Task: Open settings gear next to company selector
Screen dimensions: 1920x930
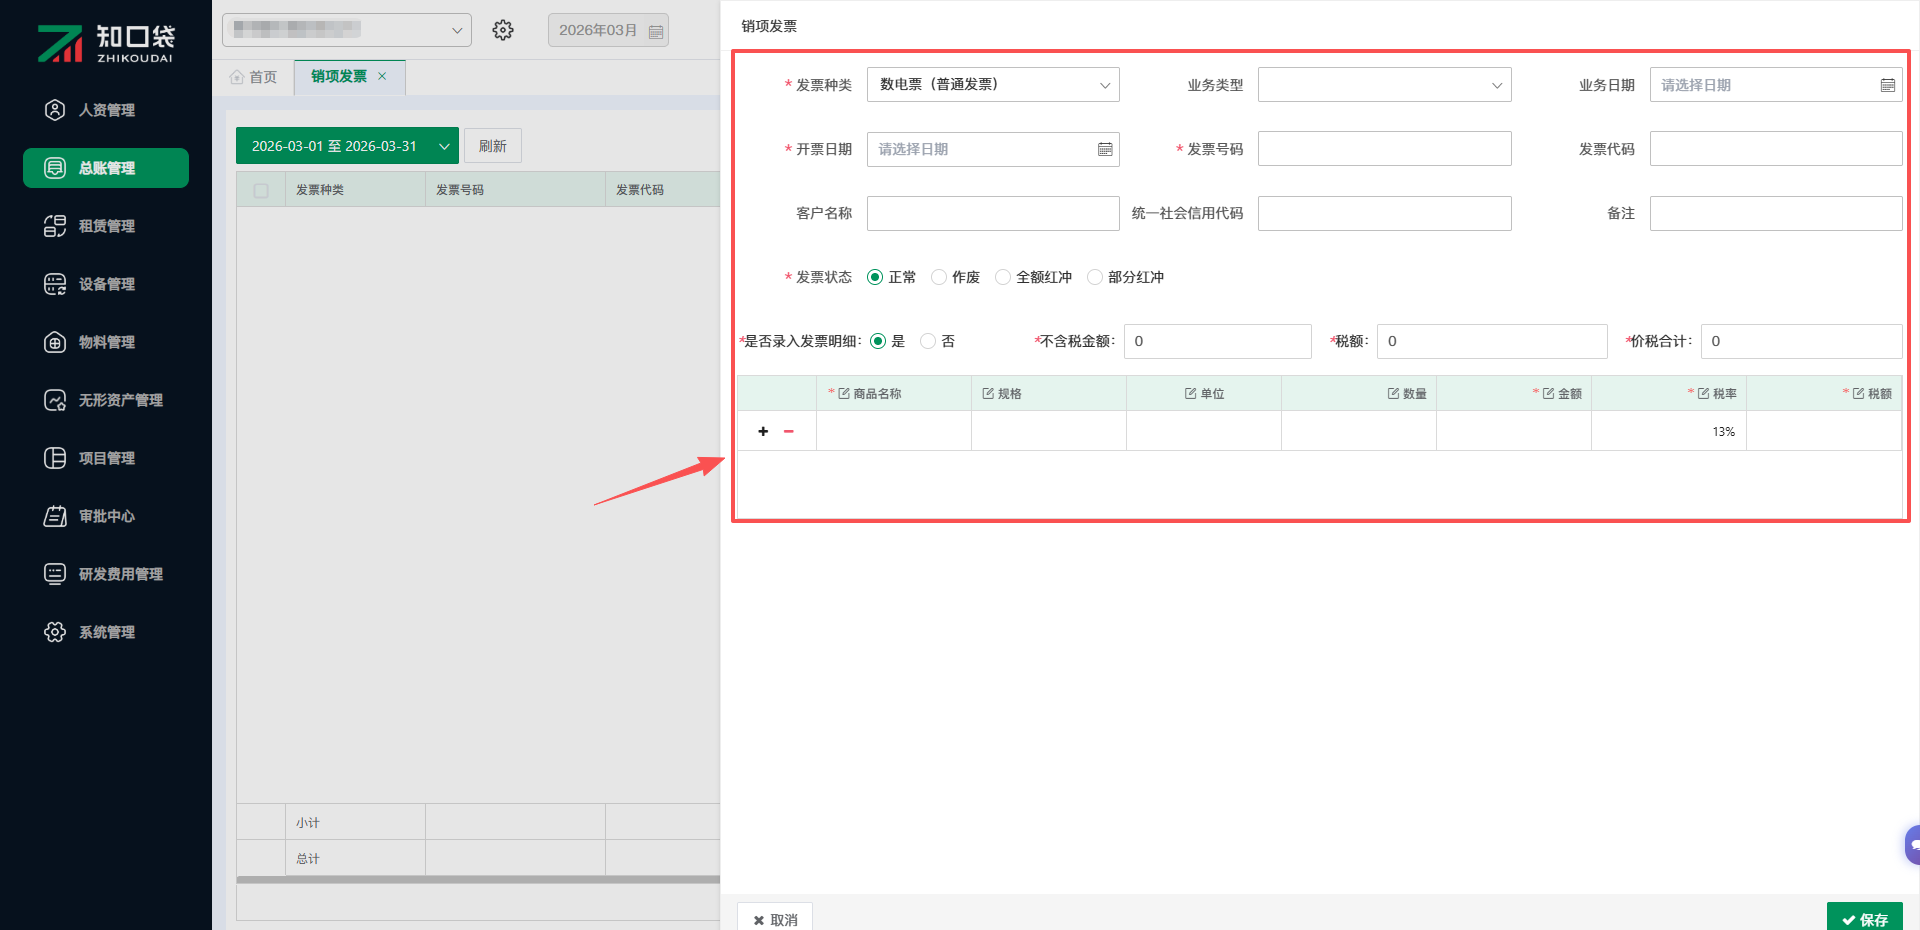Action: click(503, 30)
